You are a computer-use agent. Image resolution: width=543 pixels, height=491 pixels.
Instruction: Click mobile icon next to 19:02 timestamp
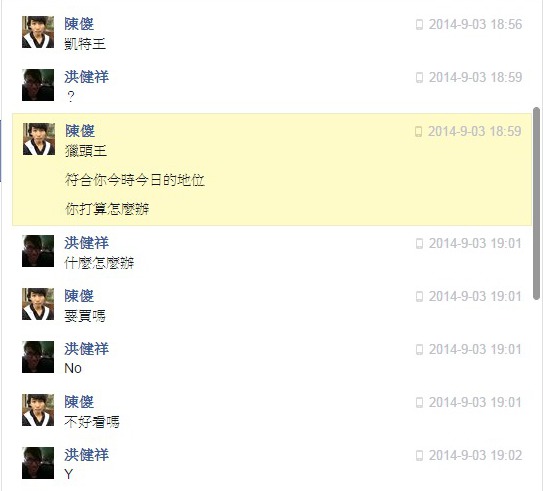point(419,455)
